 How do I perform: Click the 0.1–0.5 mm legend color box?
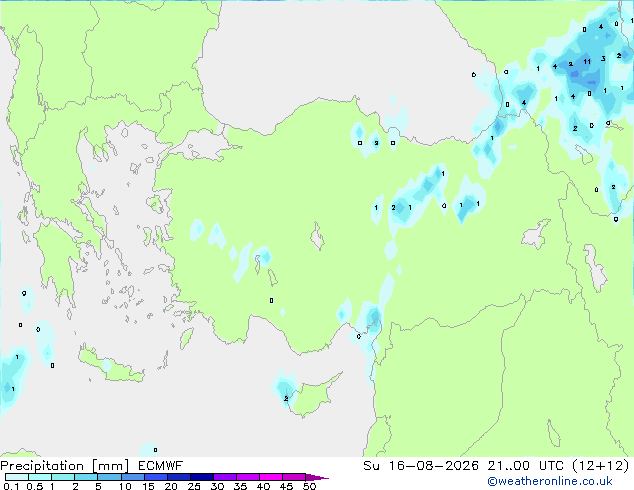(17, 477)
